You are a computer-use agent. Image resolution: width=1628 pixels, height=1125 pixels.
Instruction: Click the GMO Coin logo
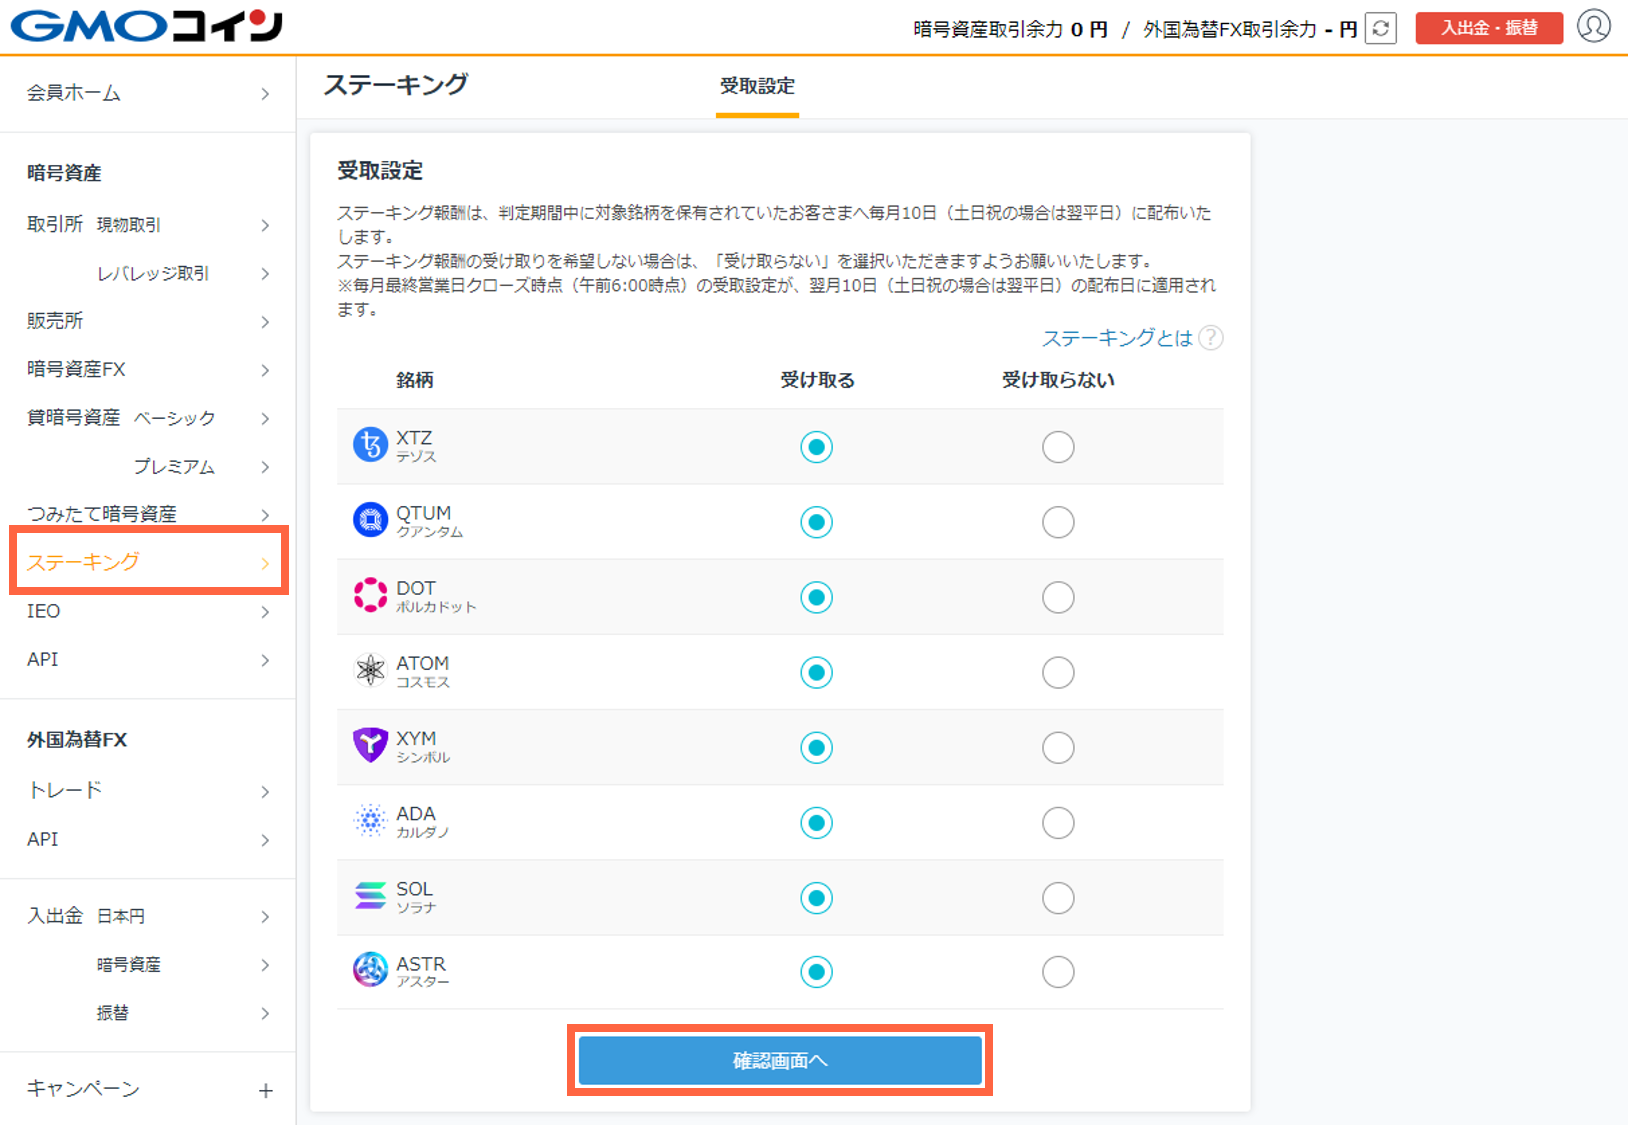tap(147, 27)
